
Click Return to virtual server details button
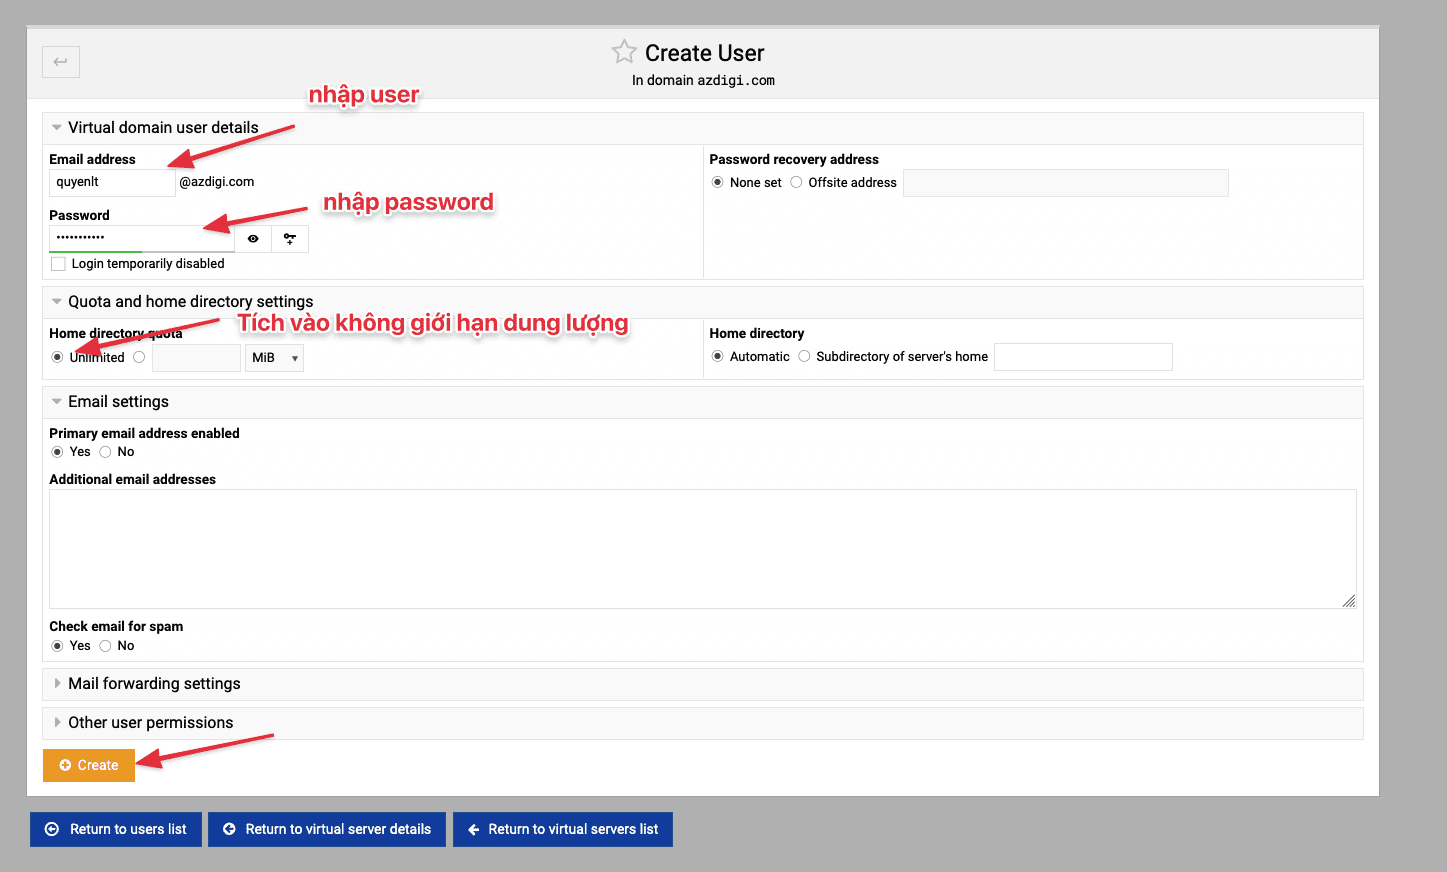tap(327, 829)
